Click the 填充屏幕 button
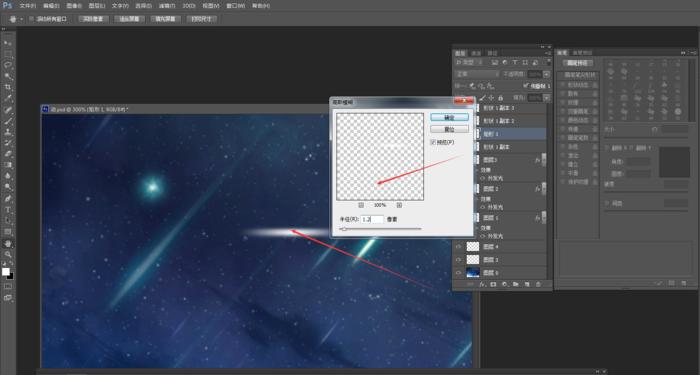700x375 pixels. click(x=165, y=19)
